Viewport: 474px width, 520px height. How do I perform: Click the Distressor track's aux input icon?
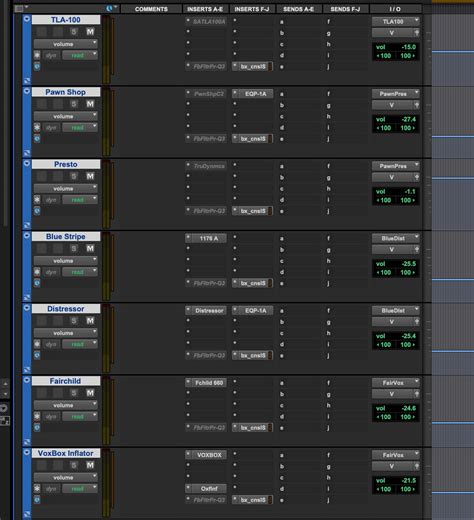click(27, 308)
